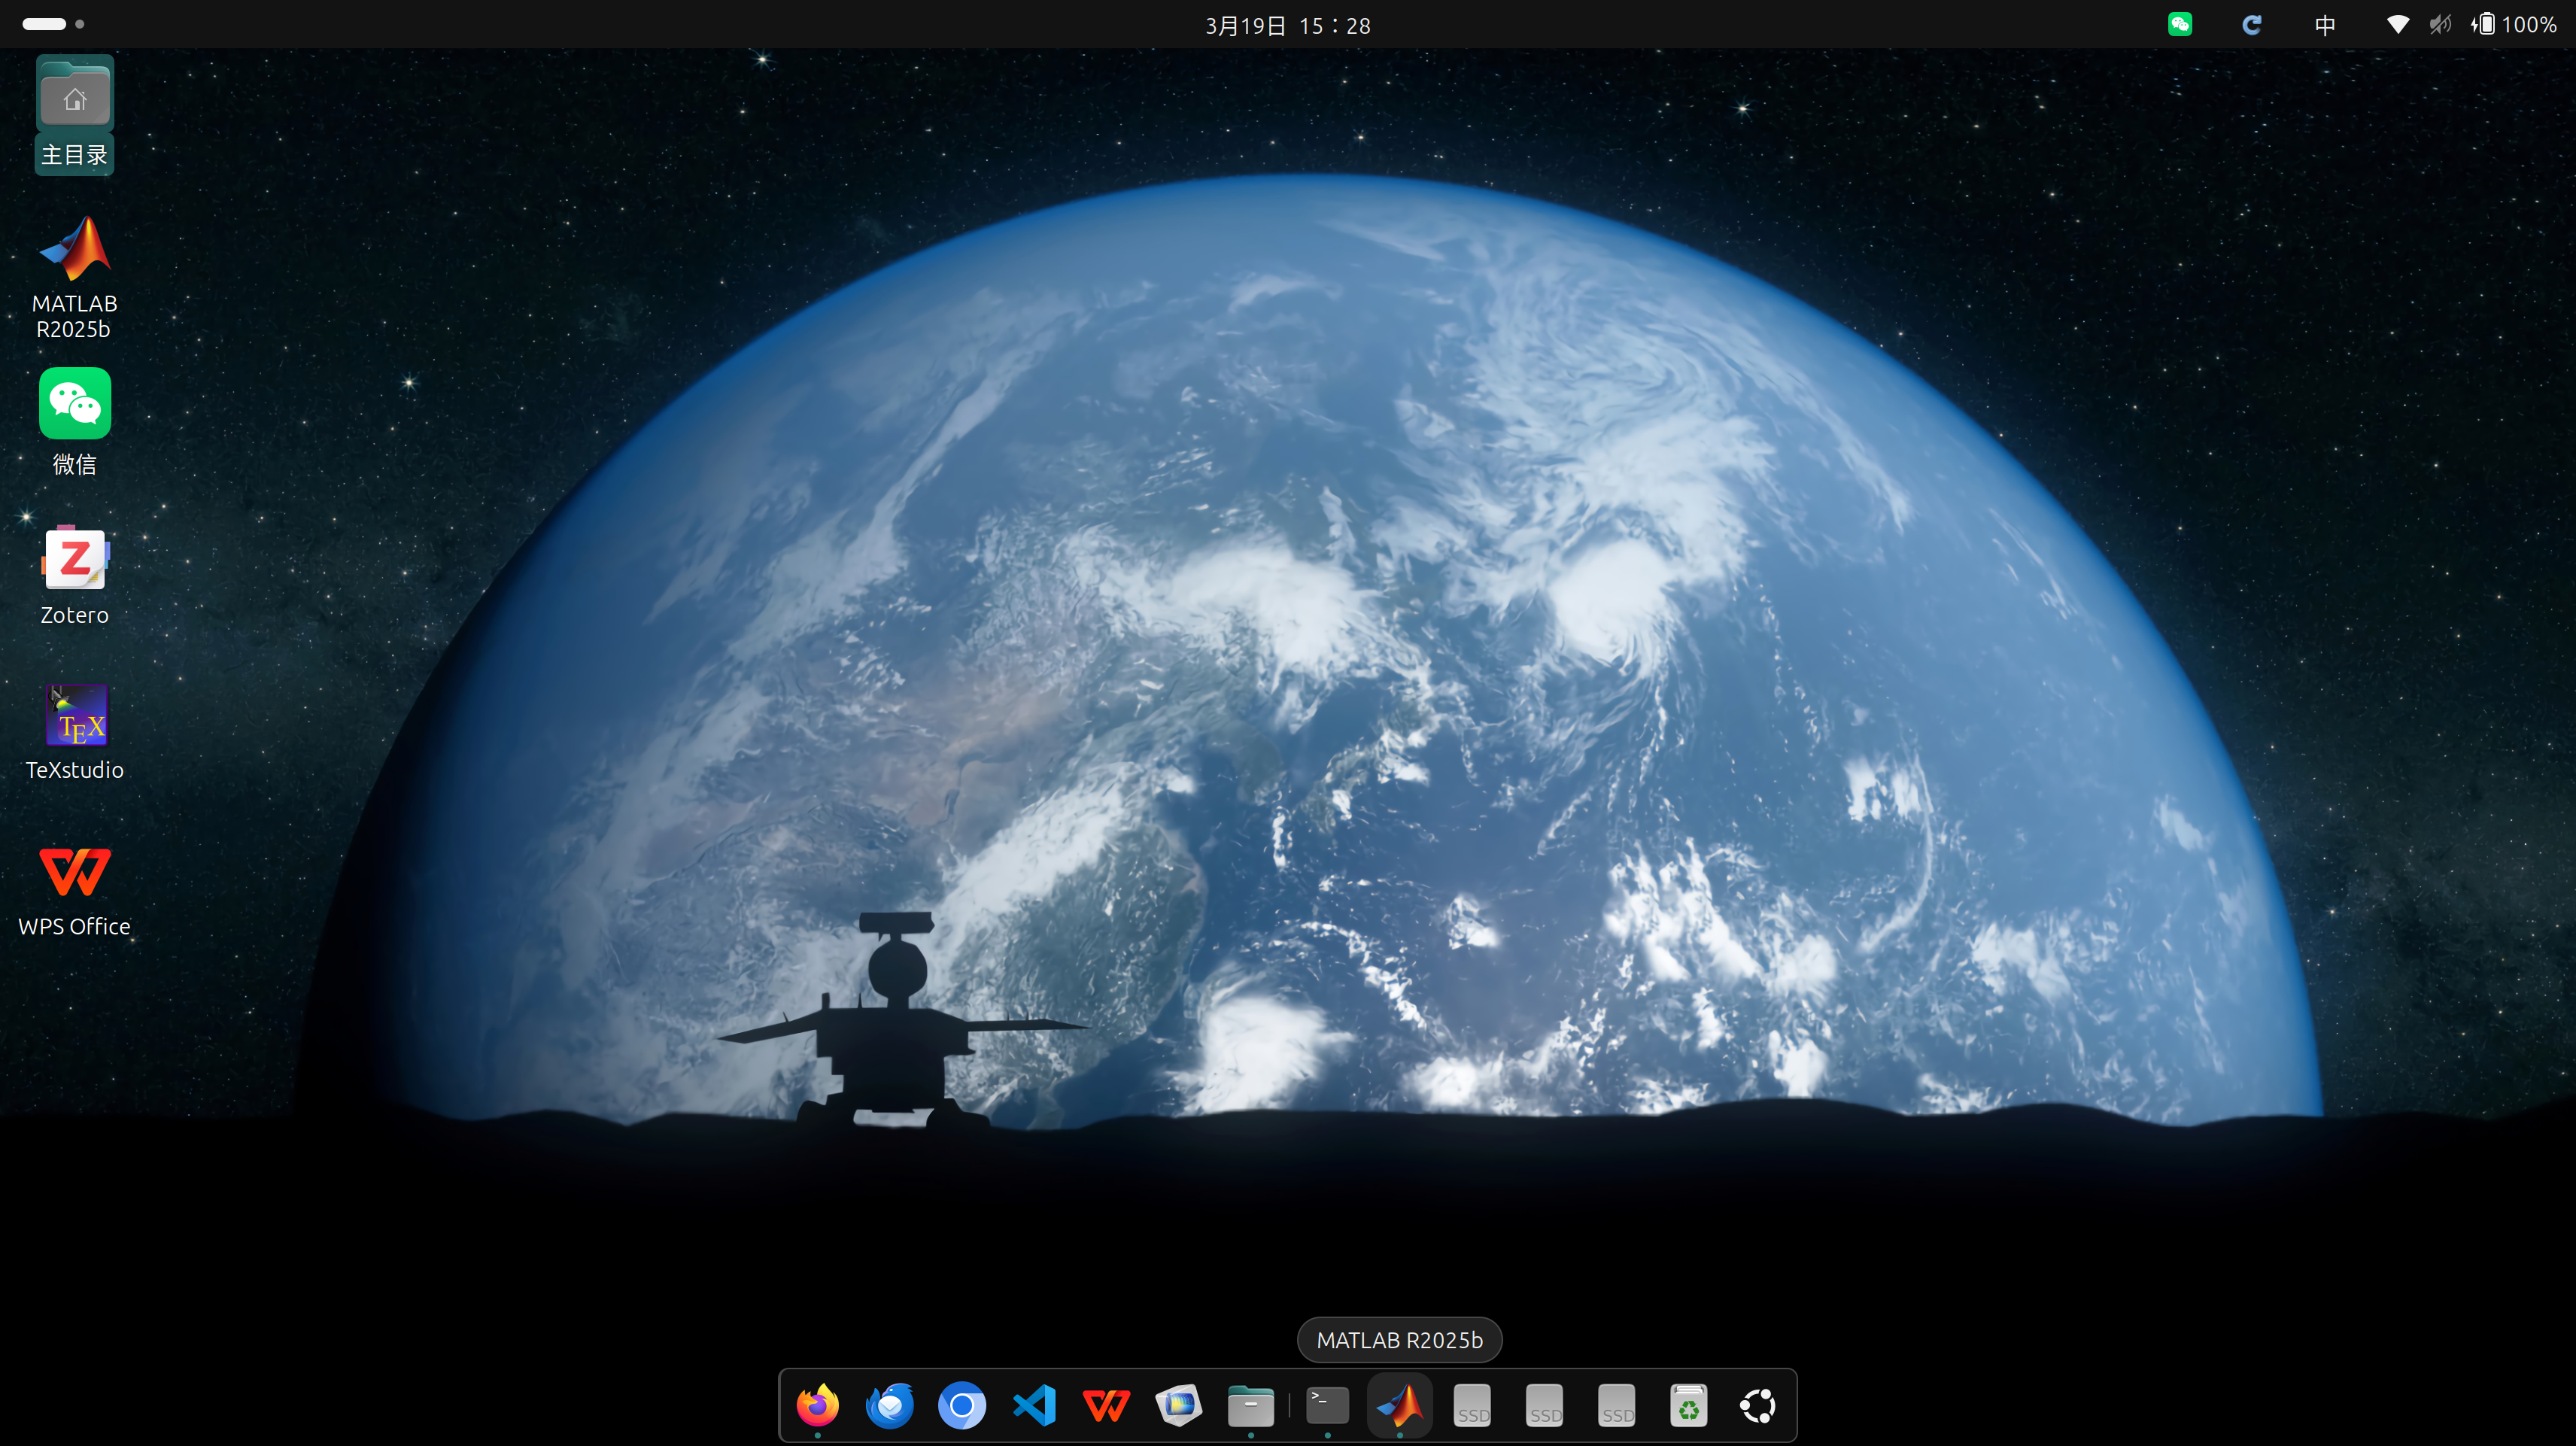This screenshot has height=1446, width=2576.
Task: Launch Chromium browser from the dock
Action: [x=962, y=1405]
